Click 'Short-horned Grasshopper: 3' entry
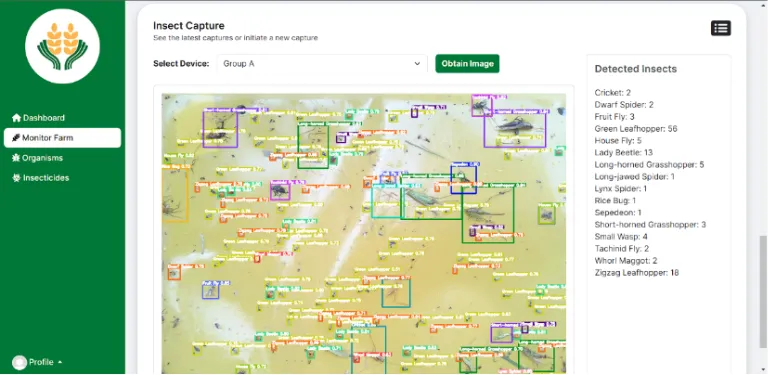The width and height of the screenshot is (768, 375). 650,225
